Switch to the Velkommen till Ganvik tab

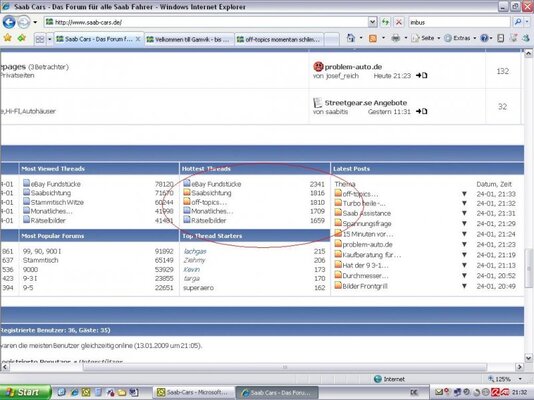[189, 39]
